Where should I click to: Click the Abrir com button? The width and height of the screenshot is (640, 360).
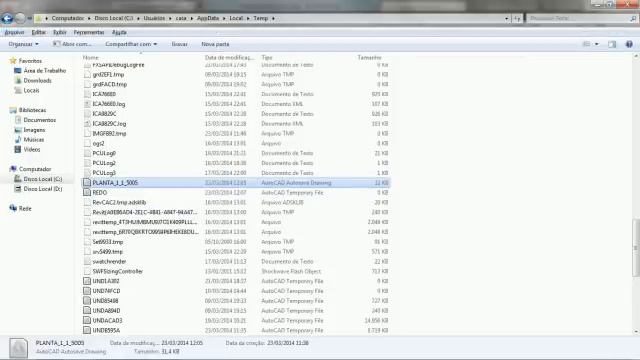(x=72, y=44)
